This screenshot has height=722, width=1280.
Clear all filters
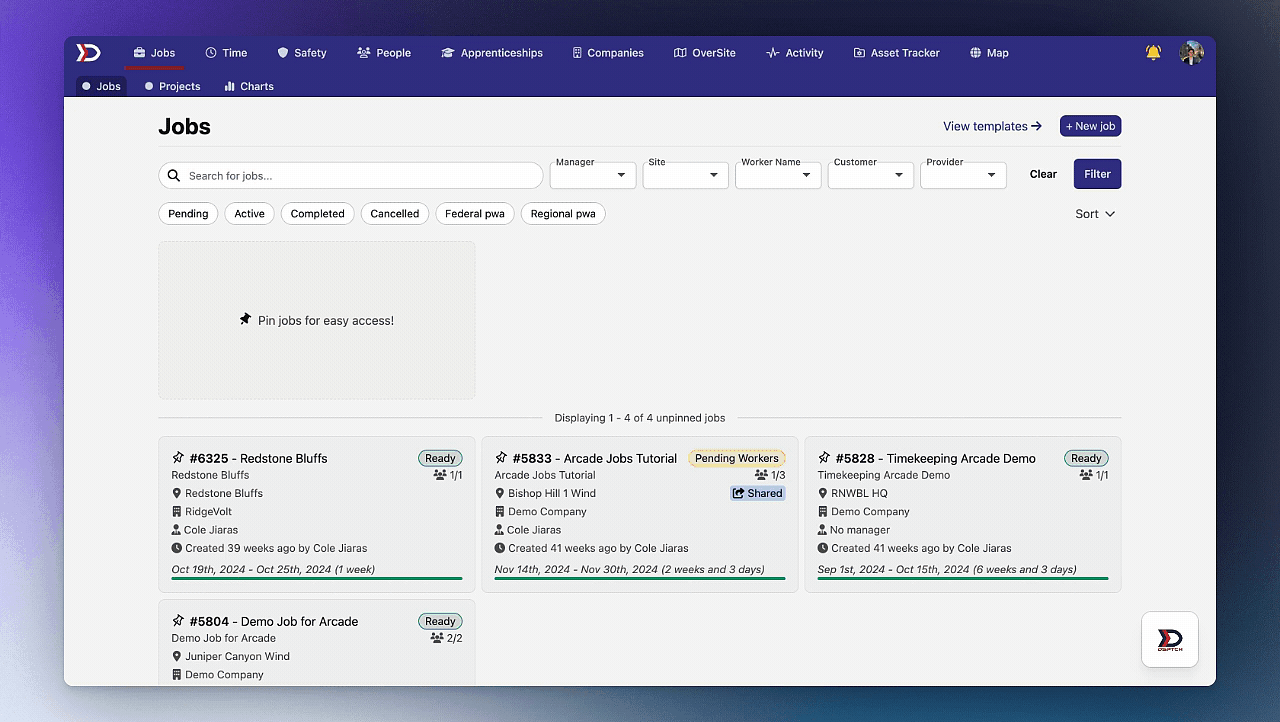[1043, 174]
